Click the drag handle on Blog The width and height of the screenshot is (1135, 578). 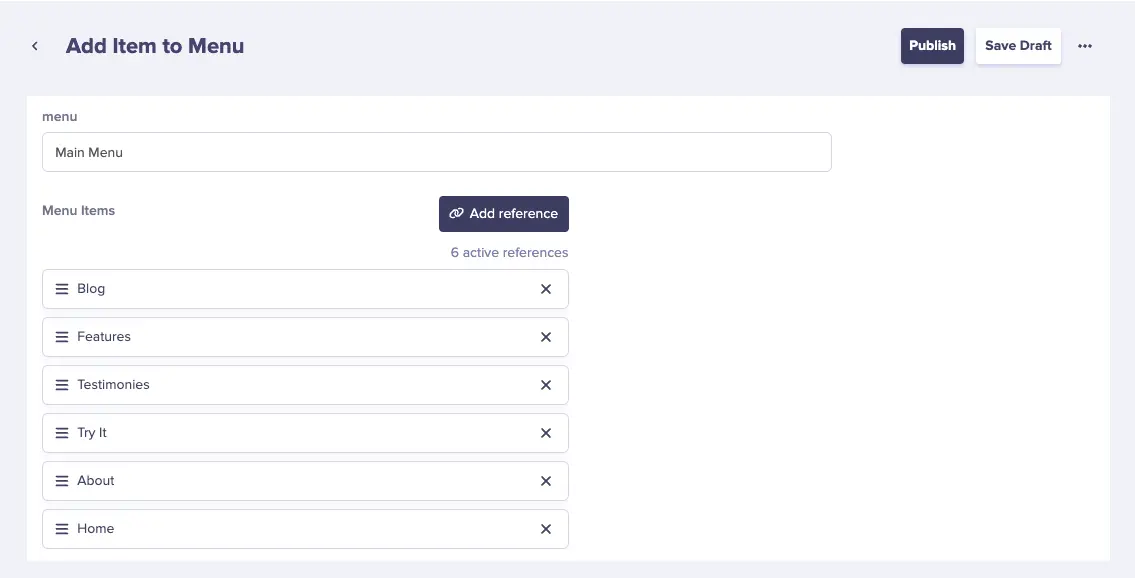tap(62, 289)
